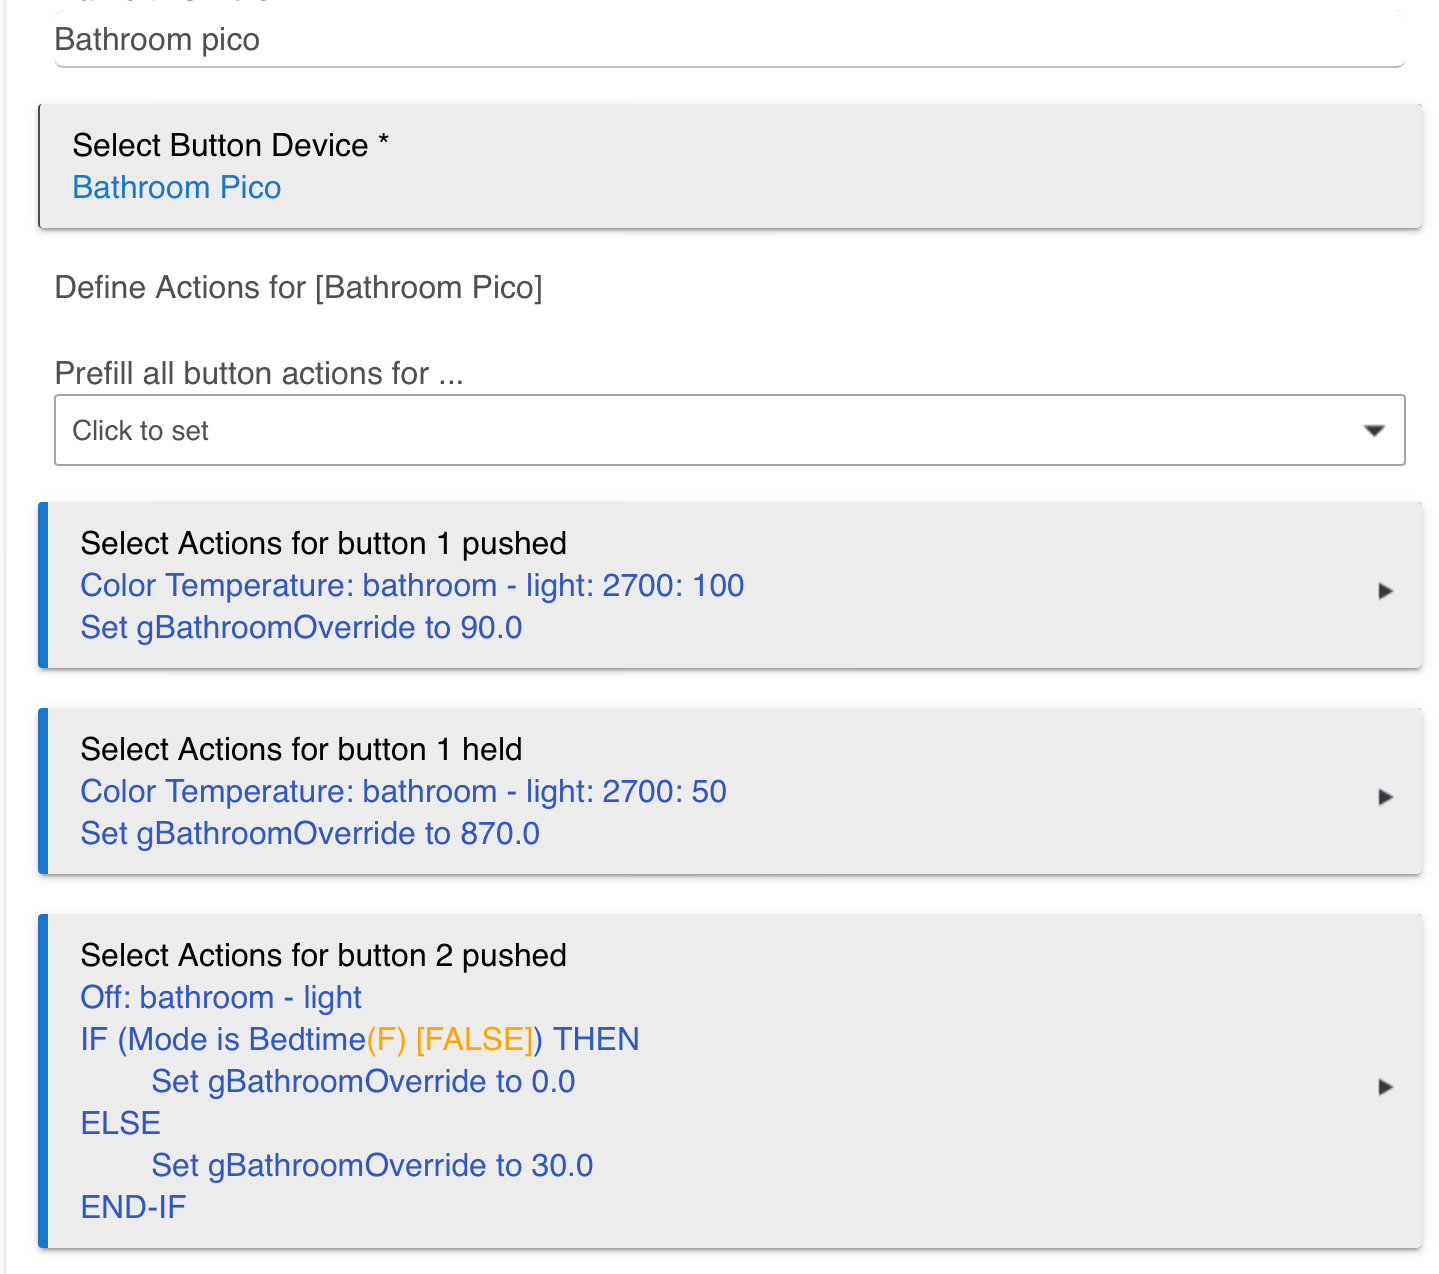Expand arrow for button 1 pushed actions
The width and height of the screenshot is (1439, 1274).
(1385, 591)
